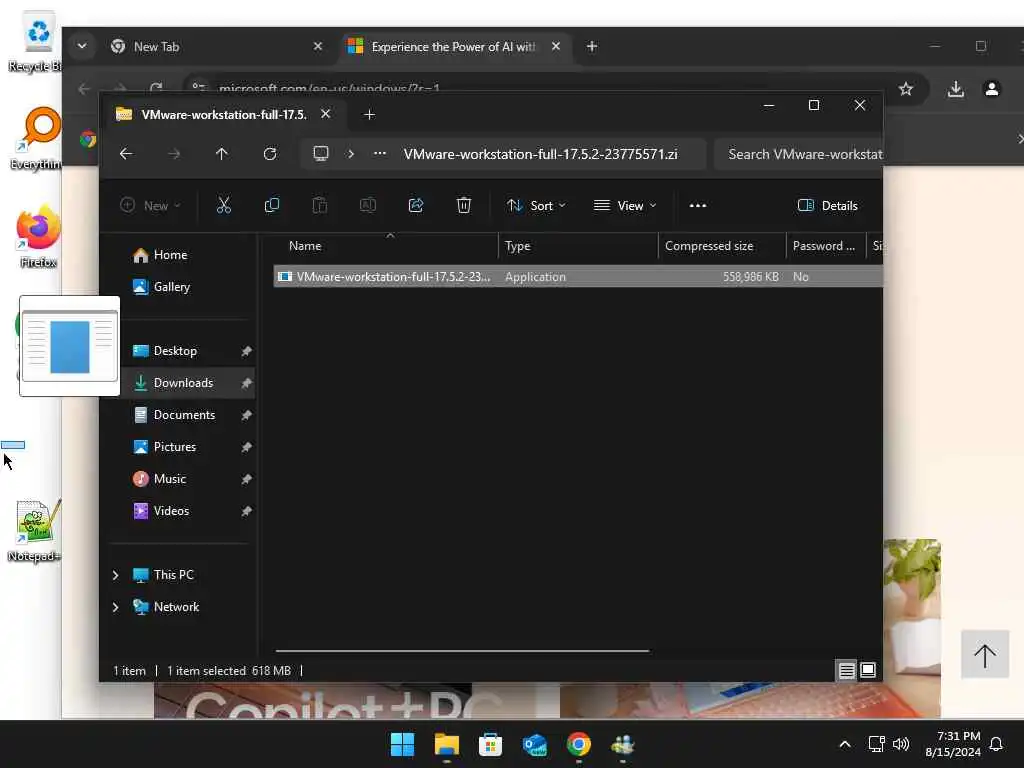Reload the page in Chrome

tap(155, 88)
